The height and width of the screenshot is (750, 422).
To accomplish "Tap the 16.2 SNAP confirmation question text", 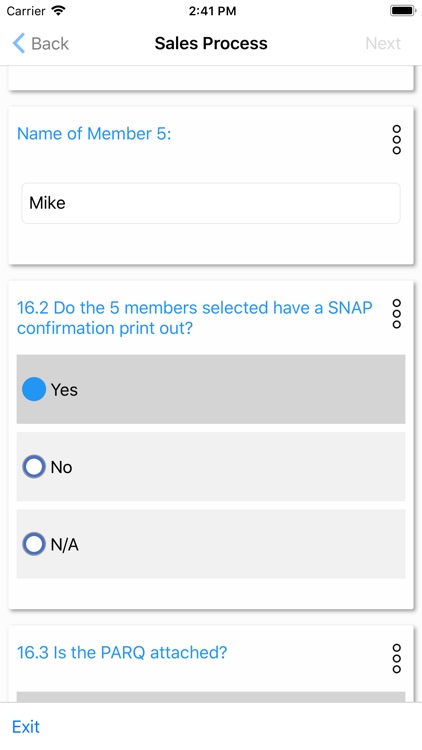I will point(194,318).
